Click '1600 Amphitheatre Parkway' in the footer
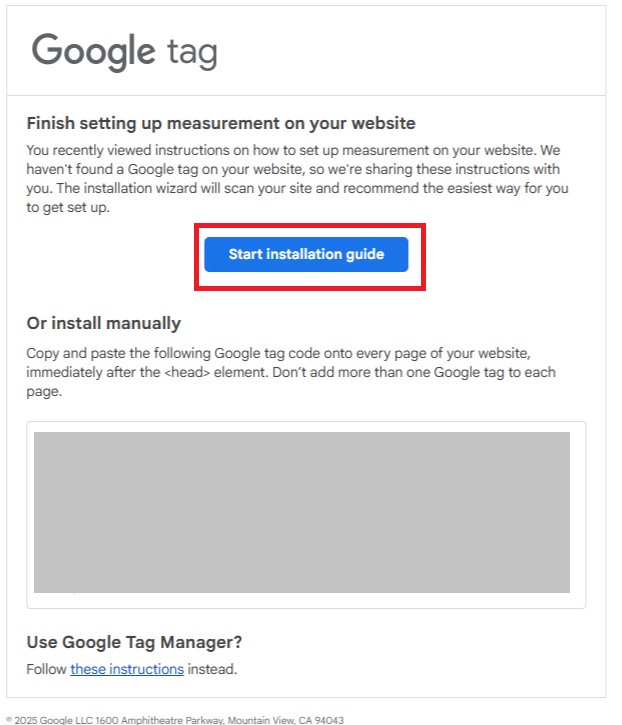This screenshot has width=622, height=725. tap(162, 719)
